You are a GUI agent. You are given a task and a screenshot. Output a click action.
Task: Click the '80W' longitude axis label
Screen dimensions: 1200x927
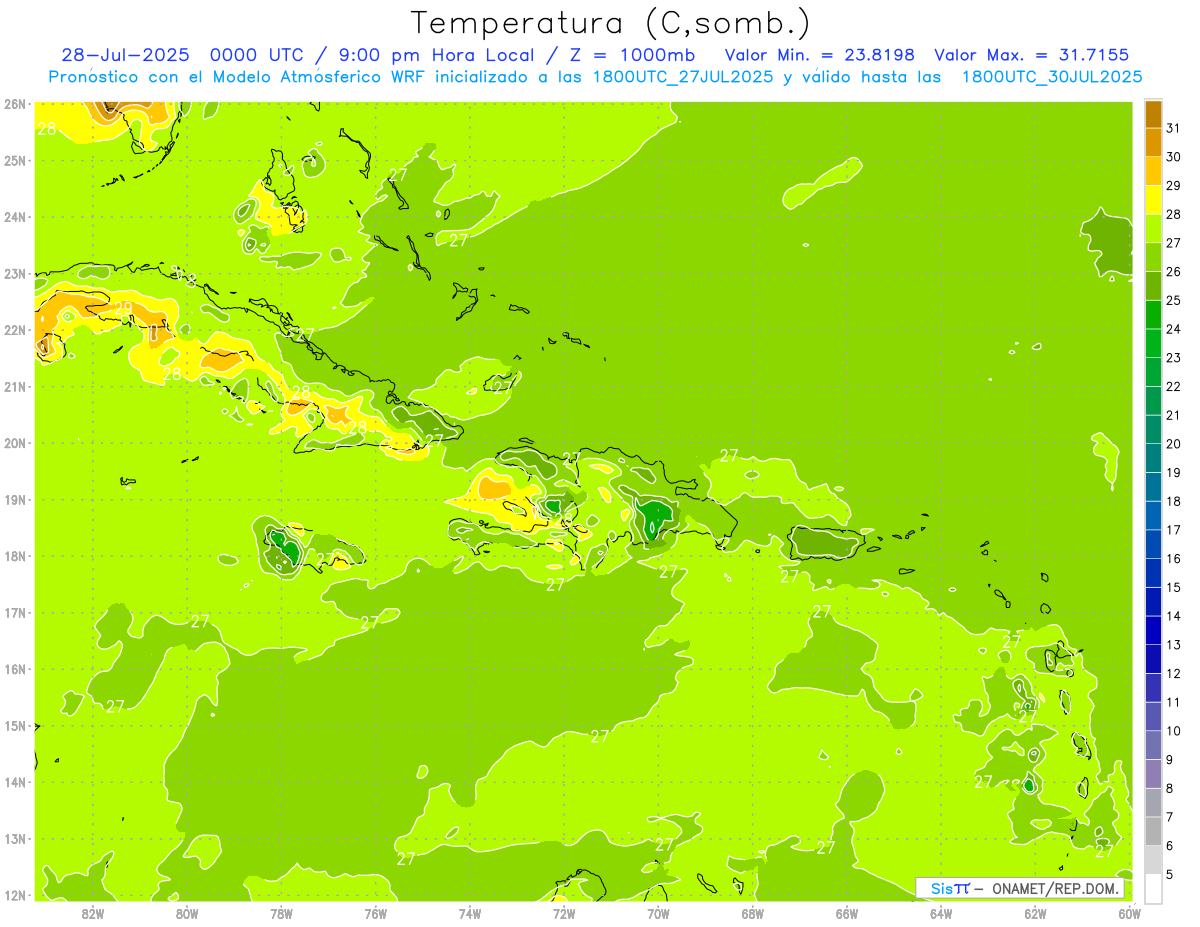pos(187,913)
